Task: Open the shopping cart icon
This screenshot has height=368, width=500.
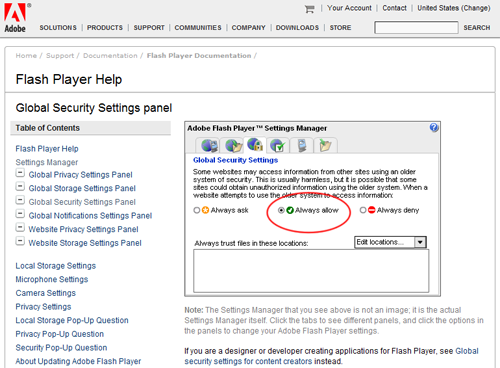Action: click(309, 9)
